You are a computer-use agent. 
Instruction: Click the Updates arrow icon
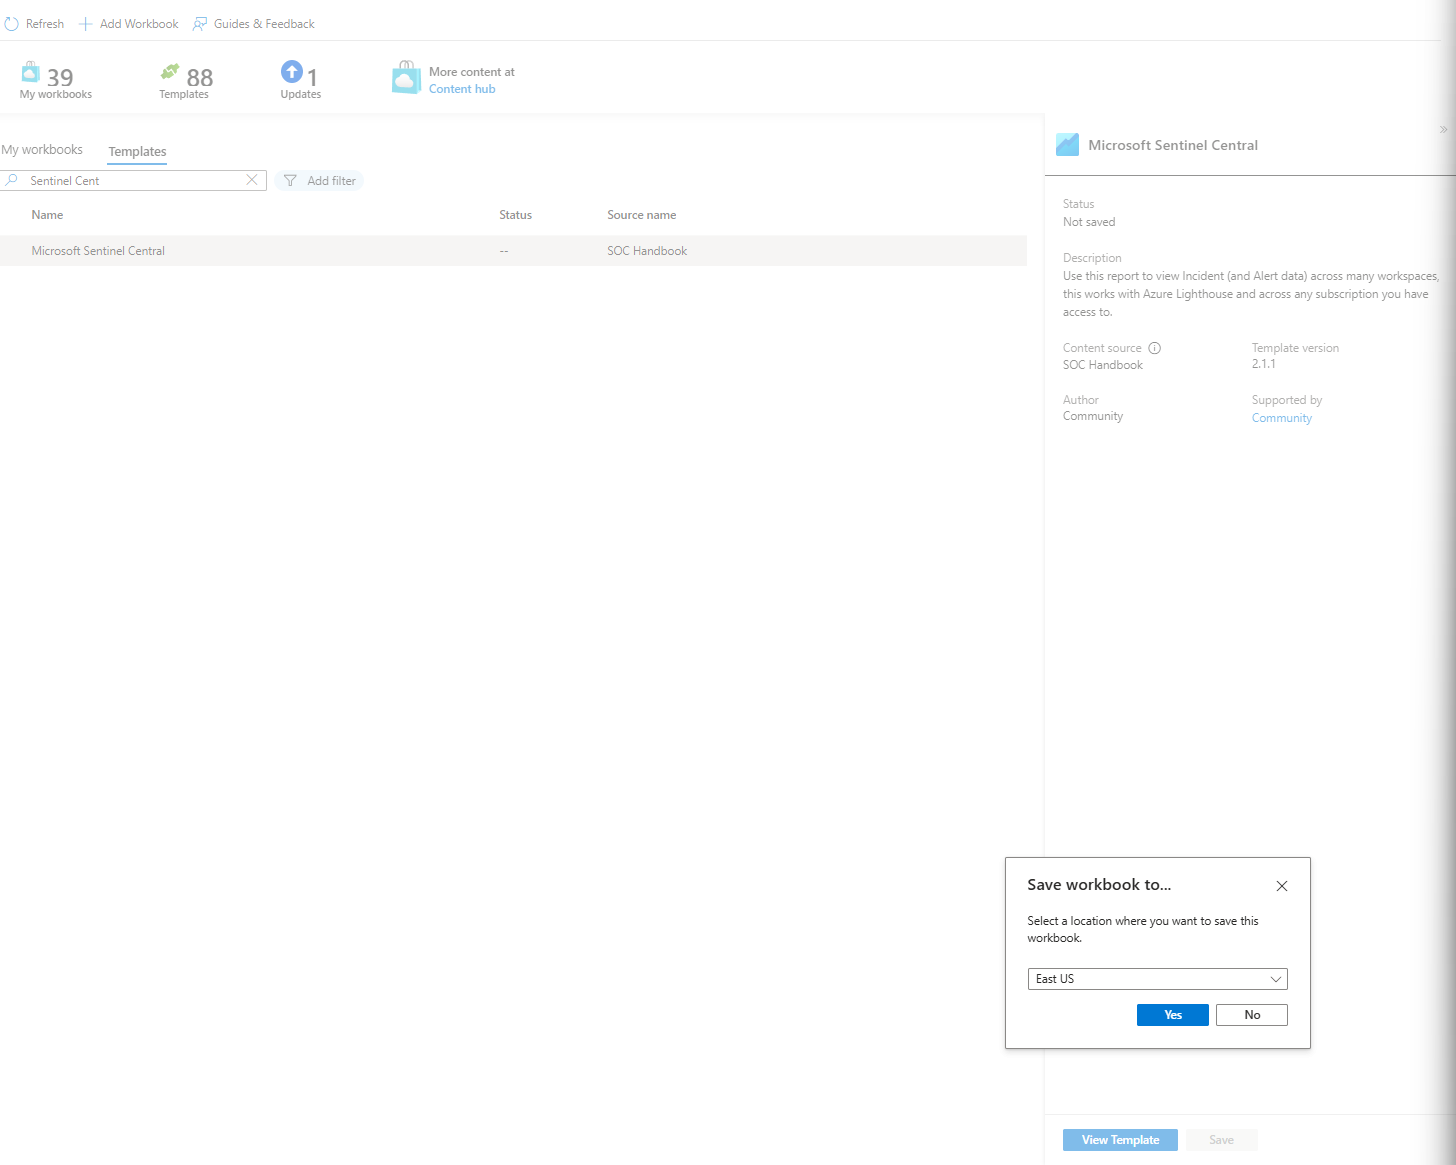292,72
